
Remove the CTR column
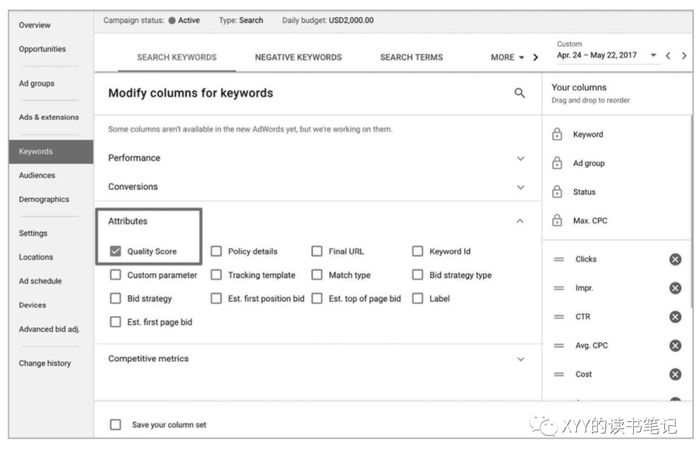point(675,317)
